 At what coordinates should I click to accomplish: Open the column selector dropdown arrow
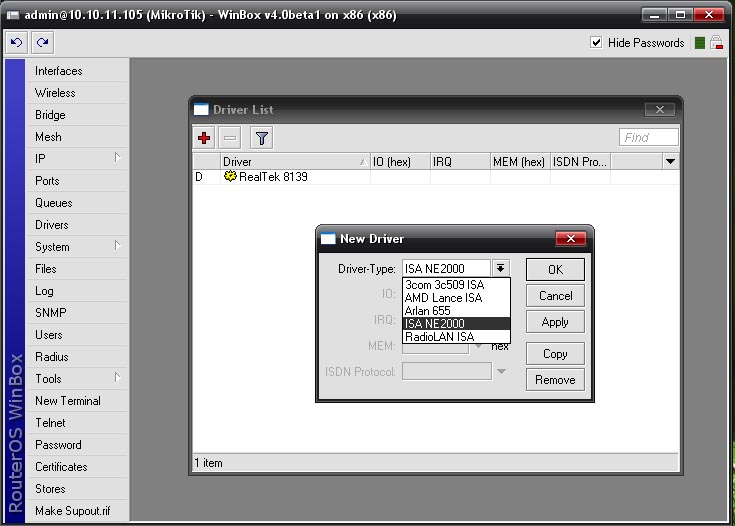(670, 161)
